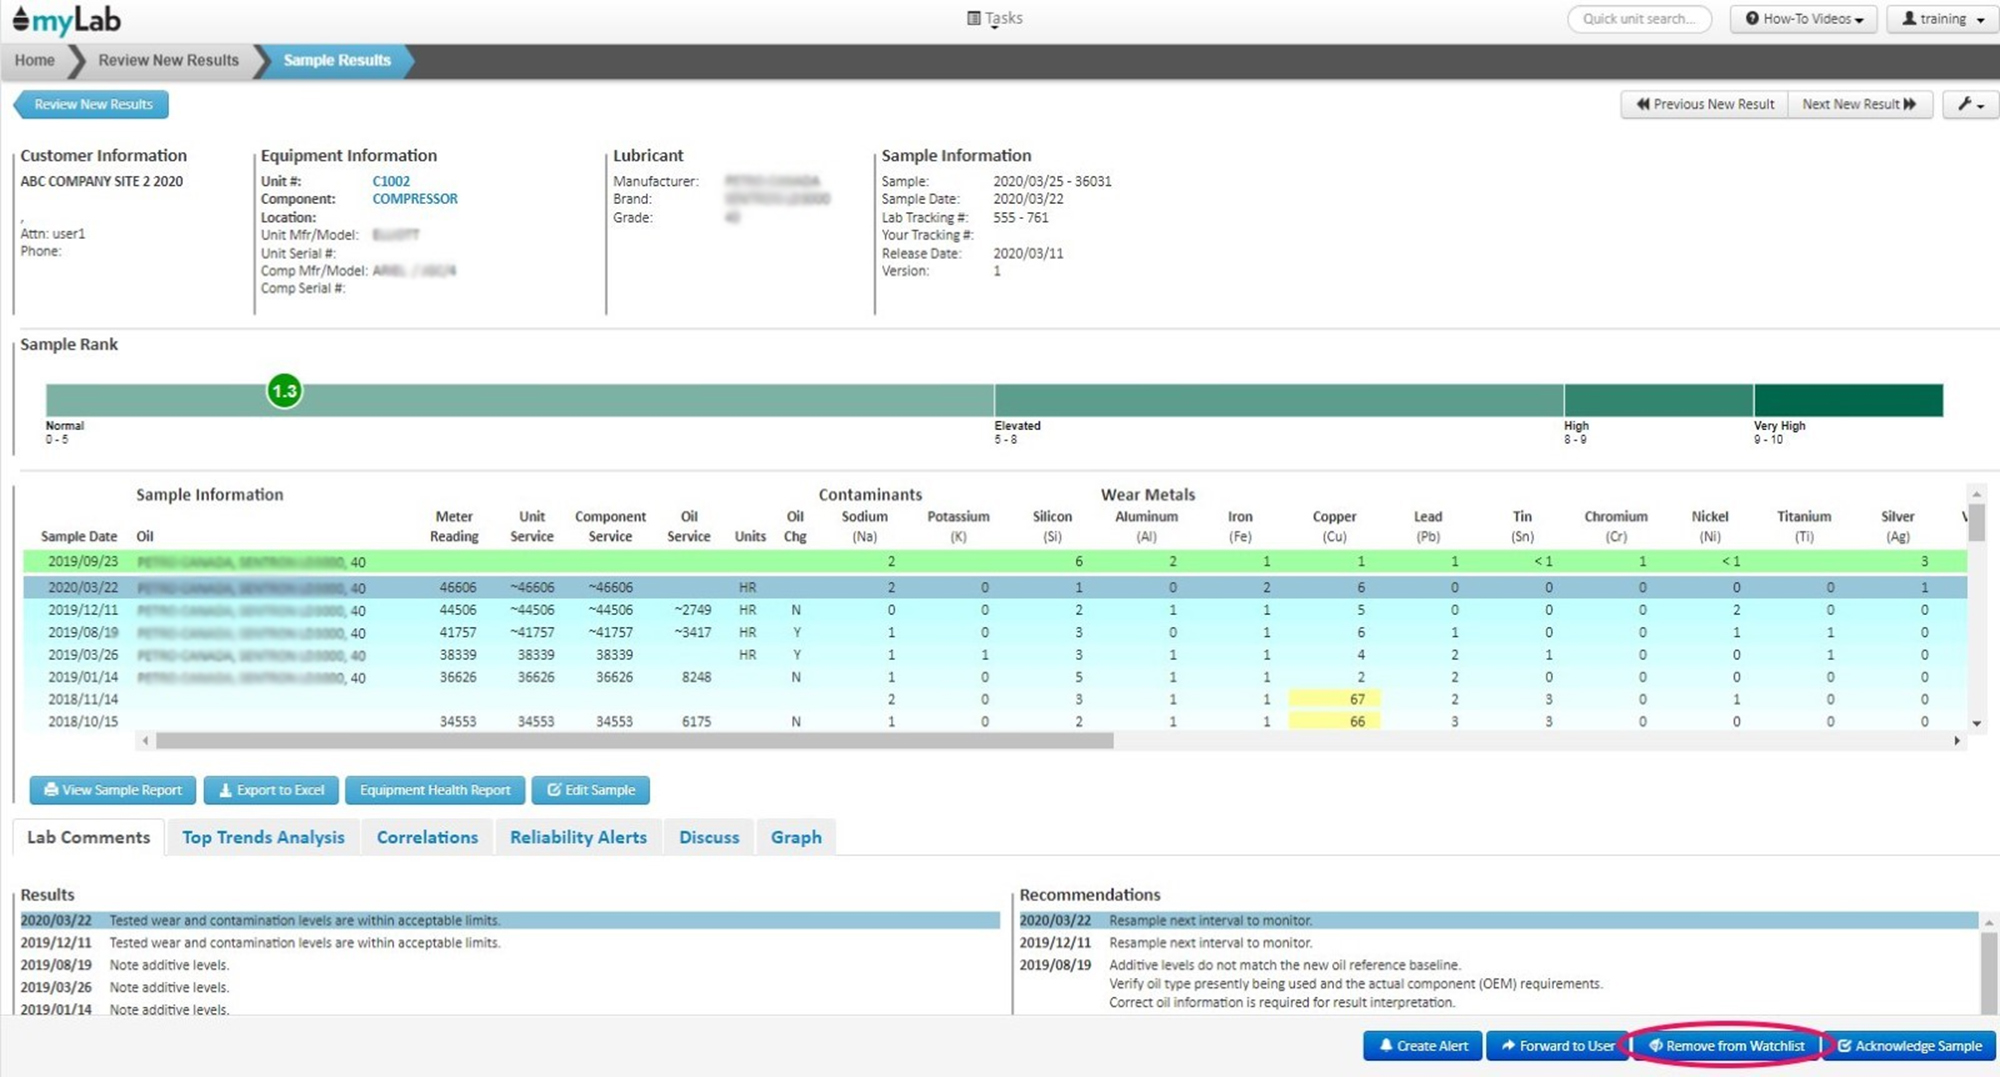Click the results table horizontal scrollbar

tap(634, 741)
